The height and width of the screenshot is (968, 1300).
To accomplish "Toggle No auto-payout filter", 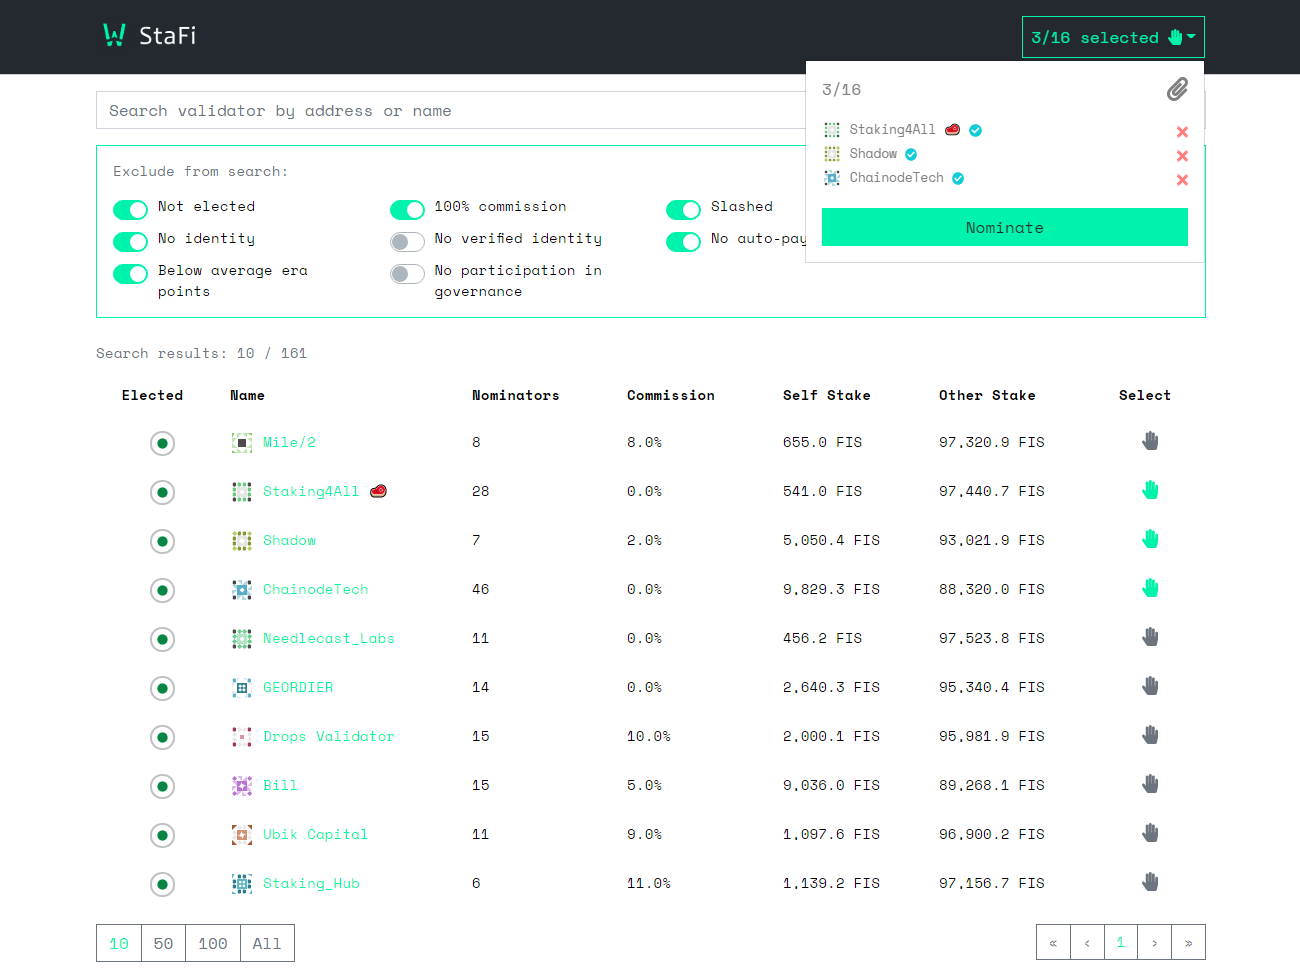I will (683, 241).
